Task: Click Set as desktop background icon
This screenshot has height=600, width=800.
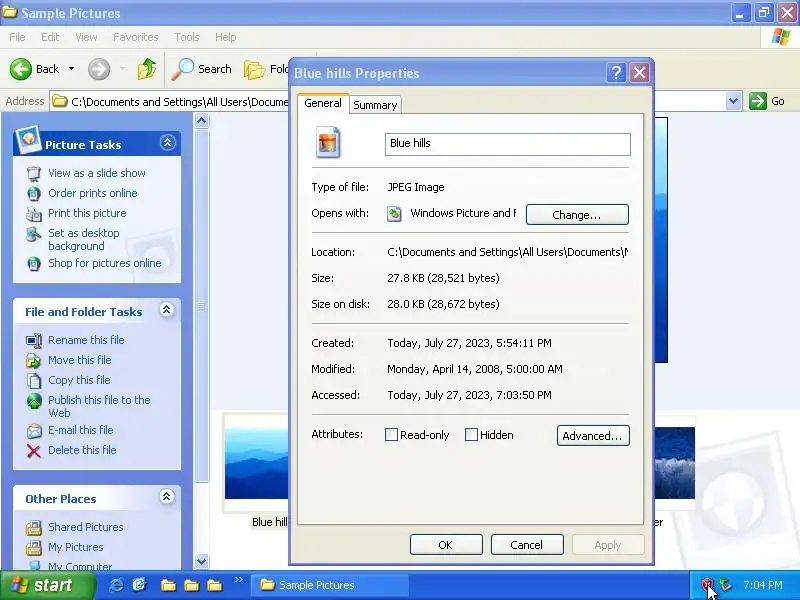Action: pyautogui.click(x=34, y=234)
